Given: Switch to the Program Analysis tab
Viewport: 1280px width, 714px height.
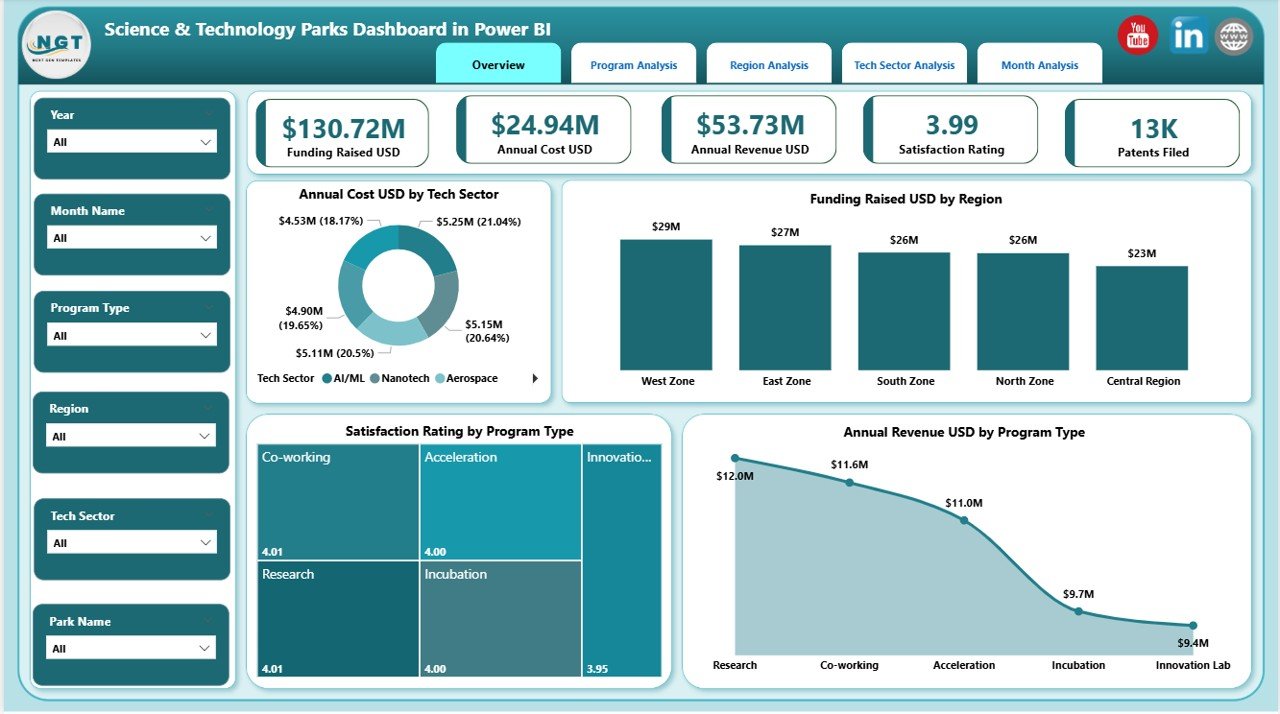Looking at the screenshot, I should pos(633,63).
